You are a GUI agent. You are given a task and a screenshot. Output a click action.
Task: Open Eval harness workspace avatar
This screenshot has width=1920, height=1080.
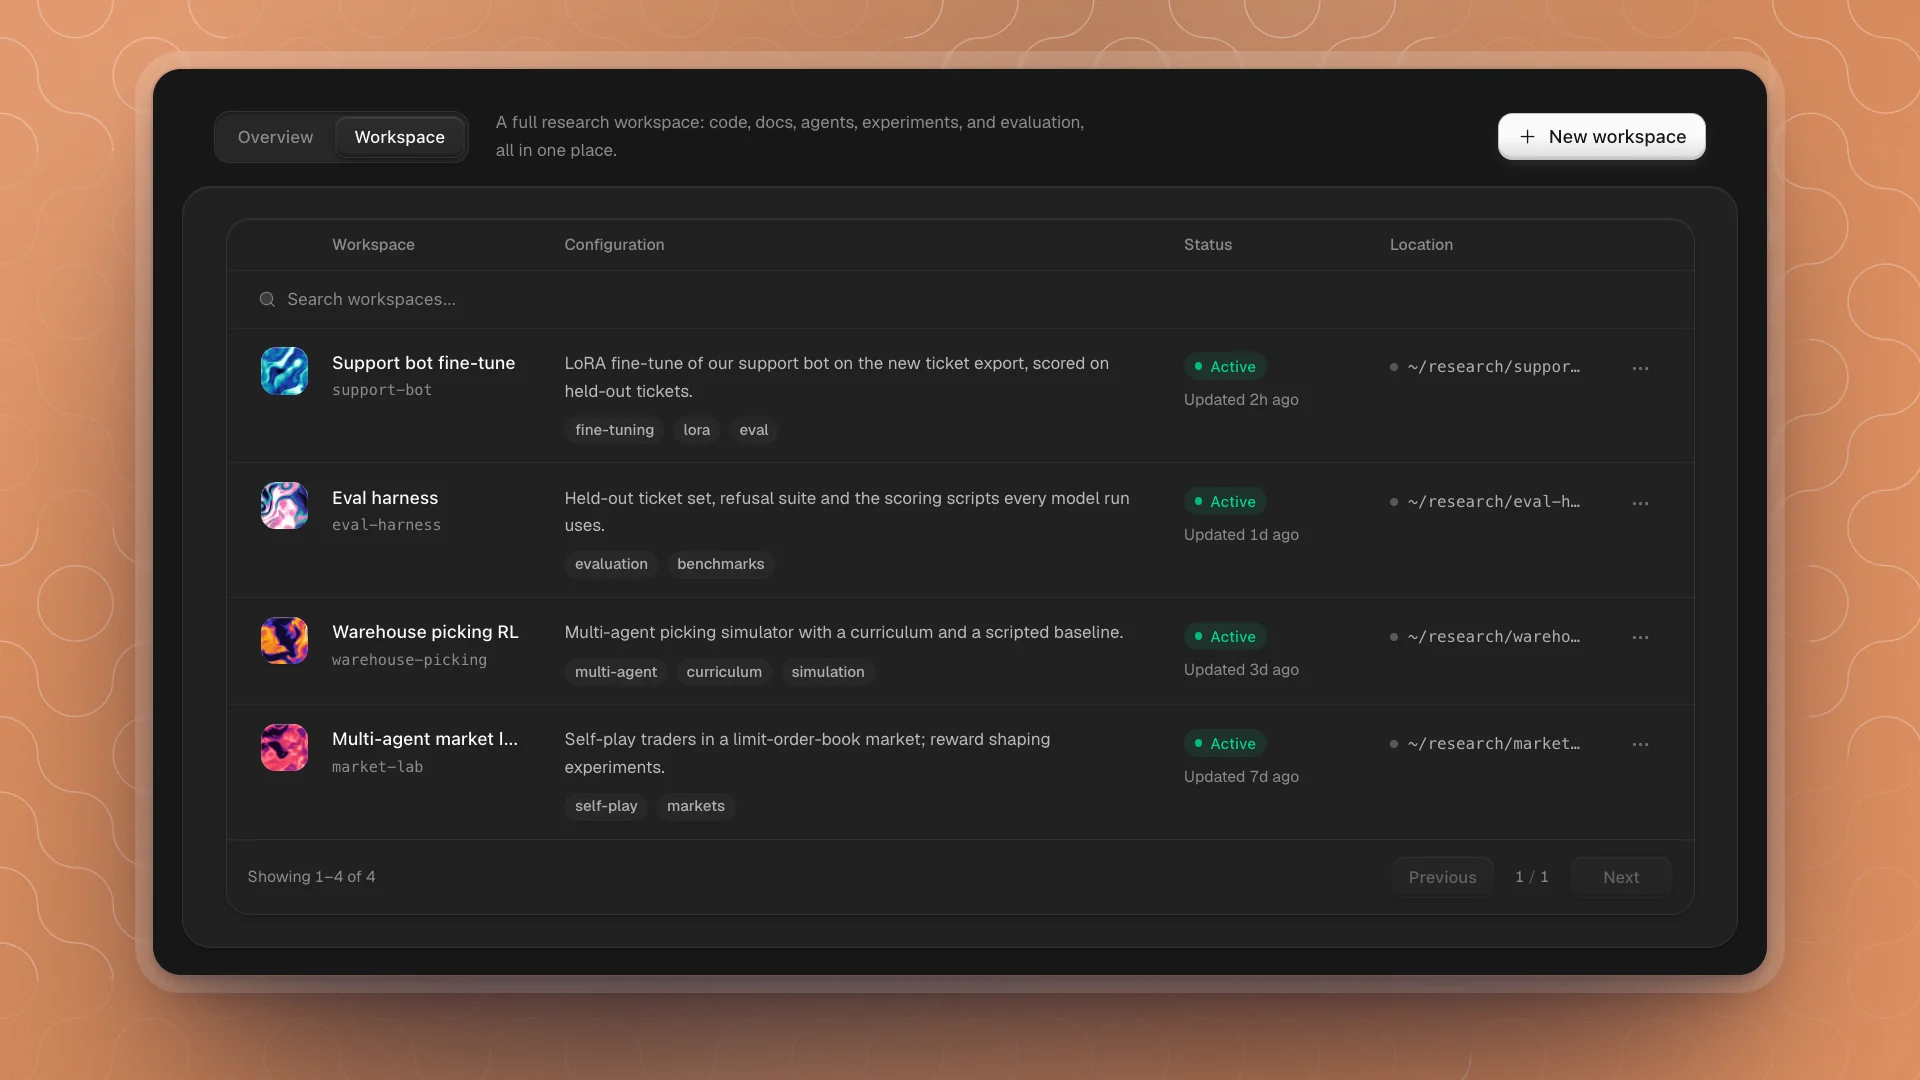(284, 506)
